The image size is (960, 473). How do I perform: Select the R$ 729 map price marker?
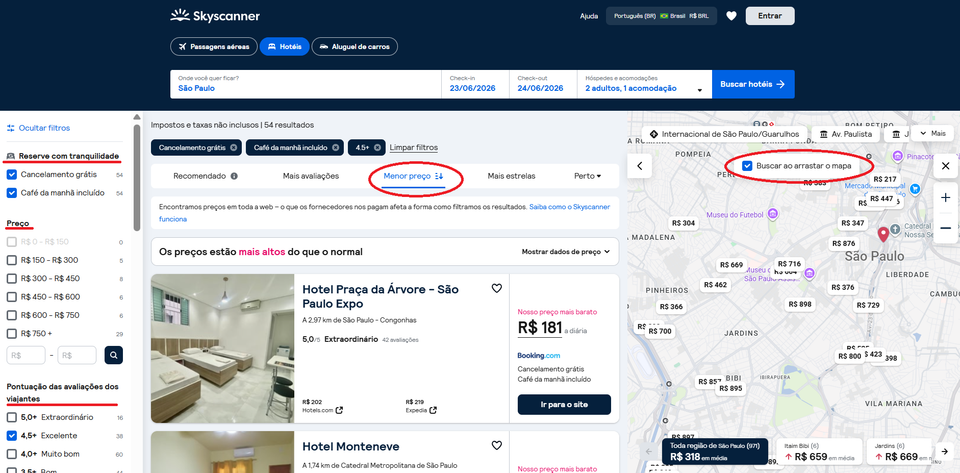868,305
